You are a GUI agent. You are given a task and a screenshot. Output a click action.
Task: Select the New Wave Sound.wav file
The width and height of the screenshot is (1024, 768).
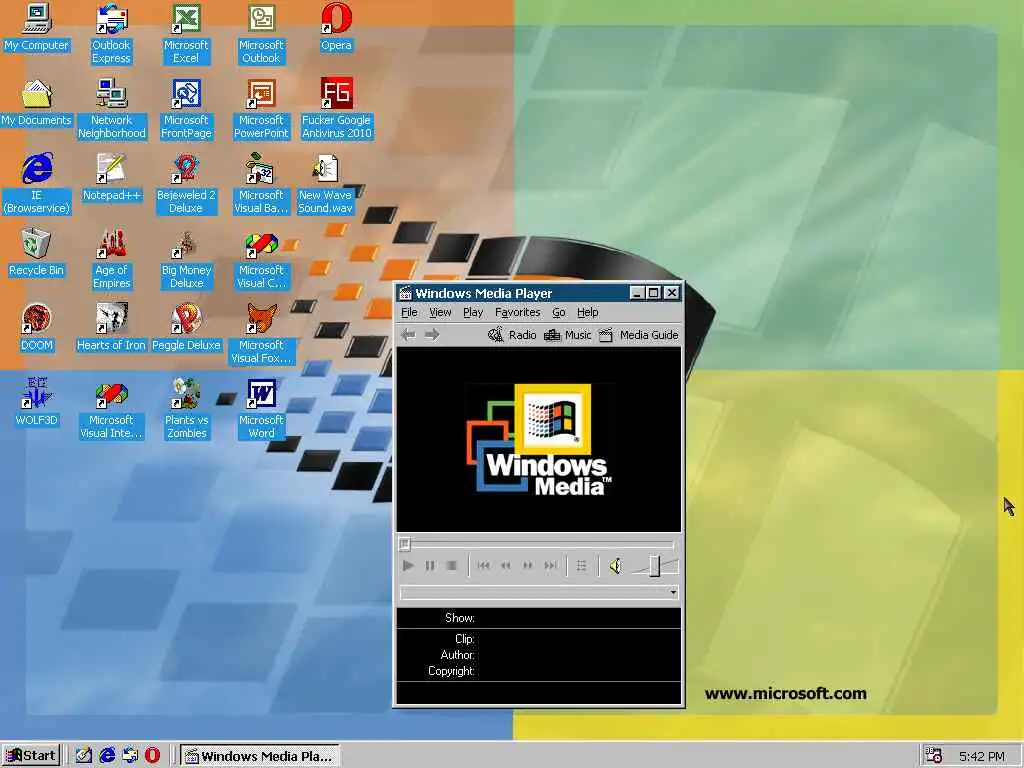point(325,184)
